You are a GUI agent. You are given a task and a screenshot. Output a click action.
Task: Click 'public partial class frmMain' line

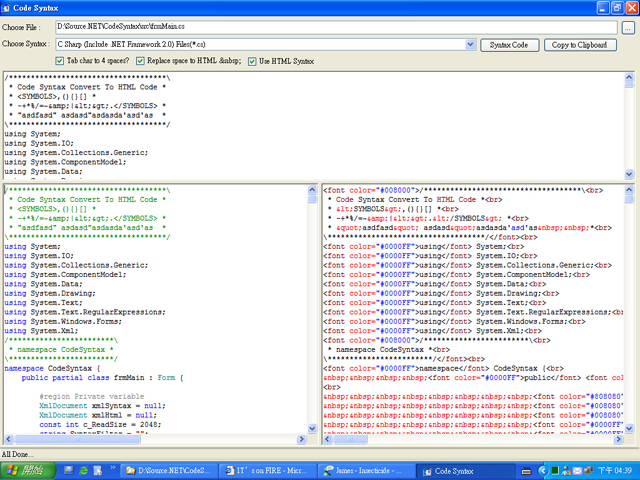tap(103, 378)
